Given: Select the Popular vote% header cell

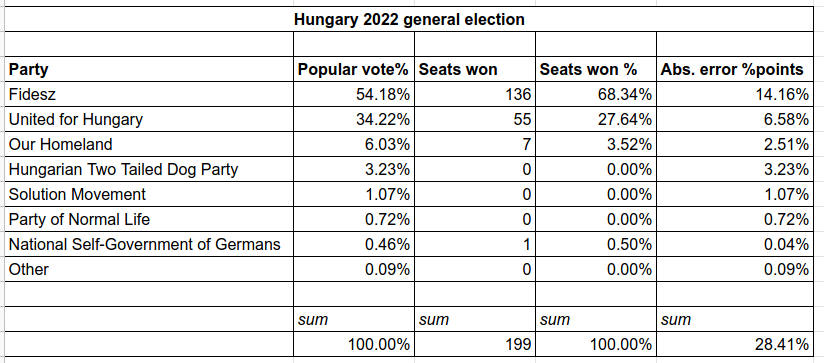Looking at the screenshot, I should point(354,69).
